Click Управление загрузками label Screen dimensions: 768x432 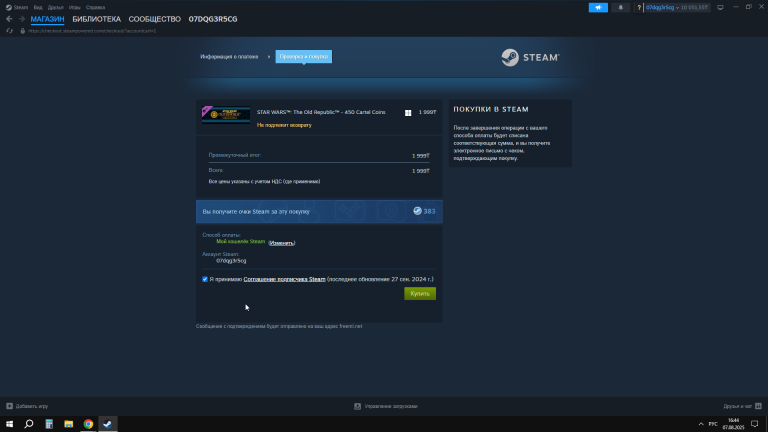[x=391, y=406]
